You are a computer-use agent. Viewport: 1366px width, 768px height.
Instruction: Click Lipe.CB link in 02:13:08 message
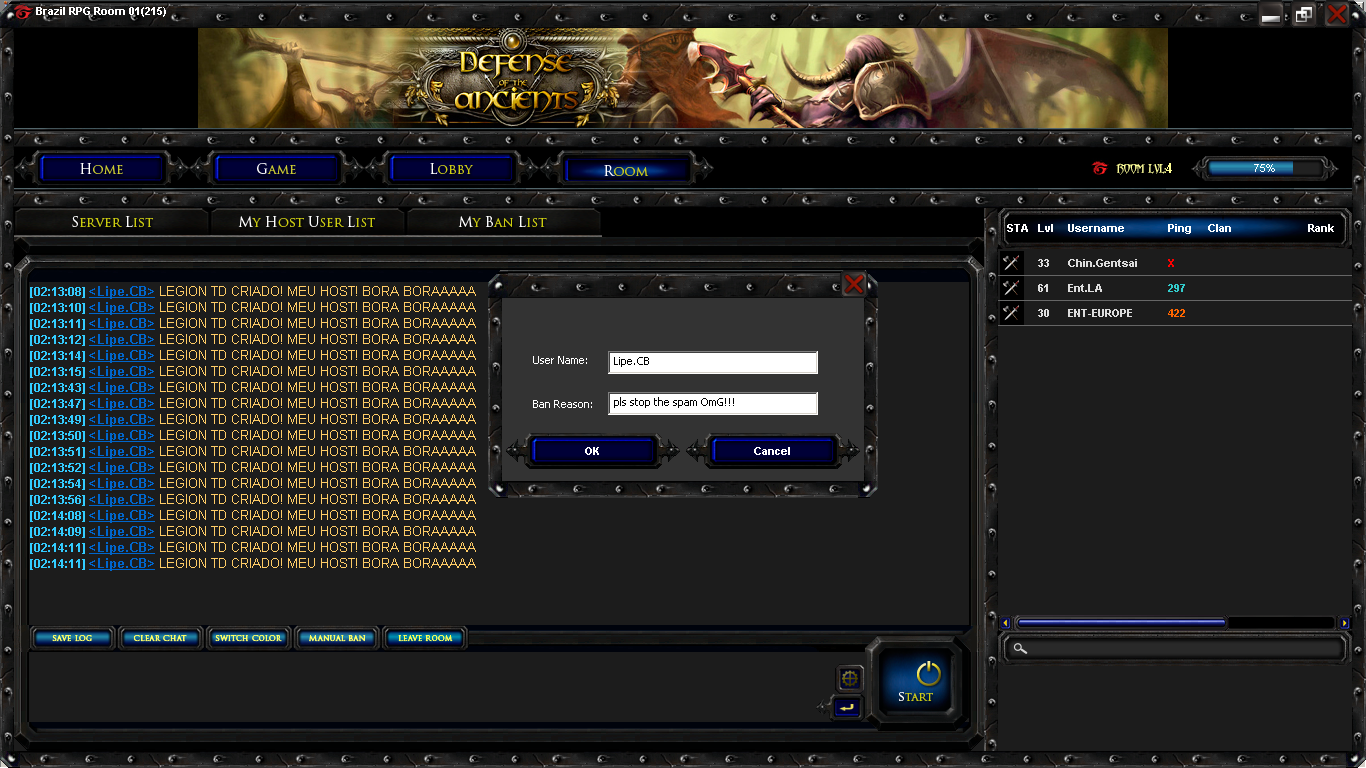click(x=121, y=291)
